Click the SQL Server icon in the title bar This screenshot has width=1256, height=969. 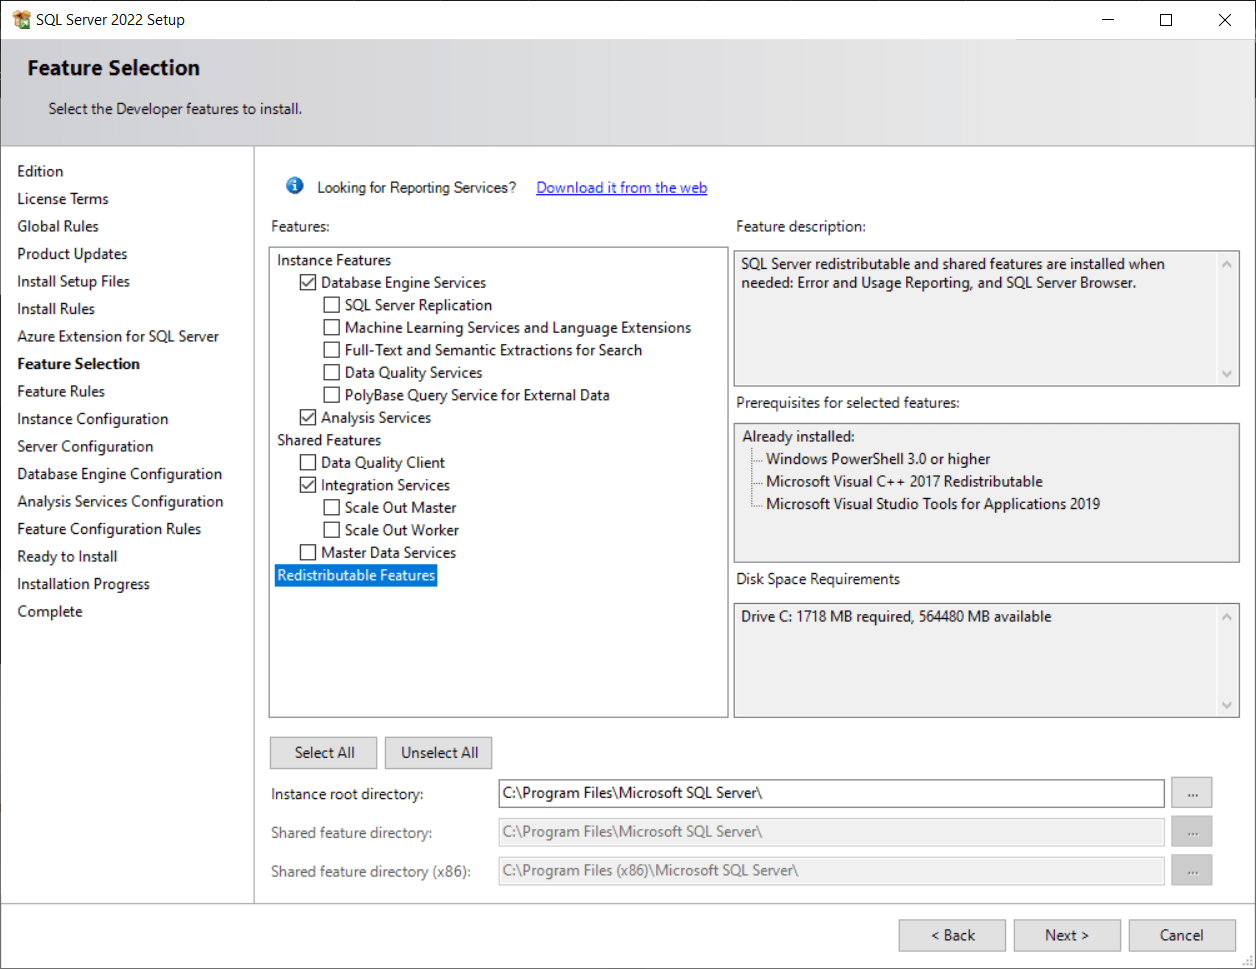coord(19,19)
